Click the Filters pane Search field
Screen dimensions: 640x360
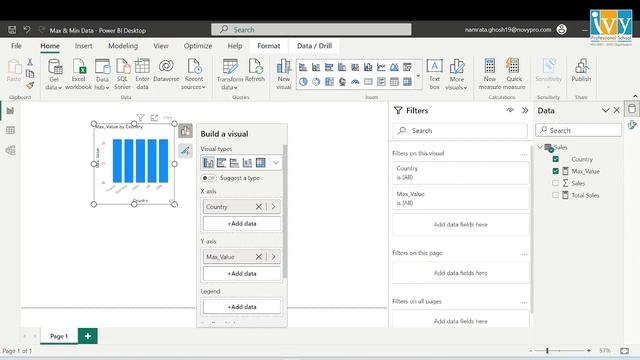pyautogui.click(x=460, y=131)
